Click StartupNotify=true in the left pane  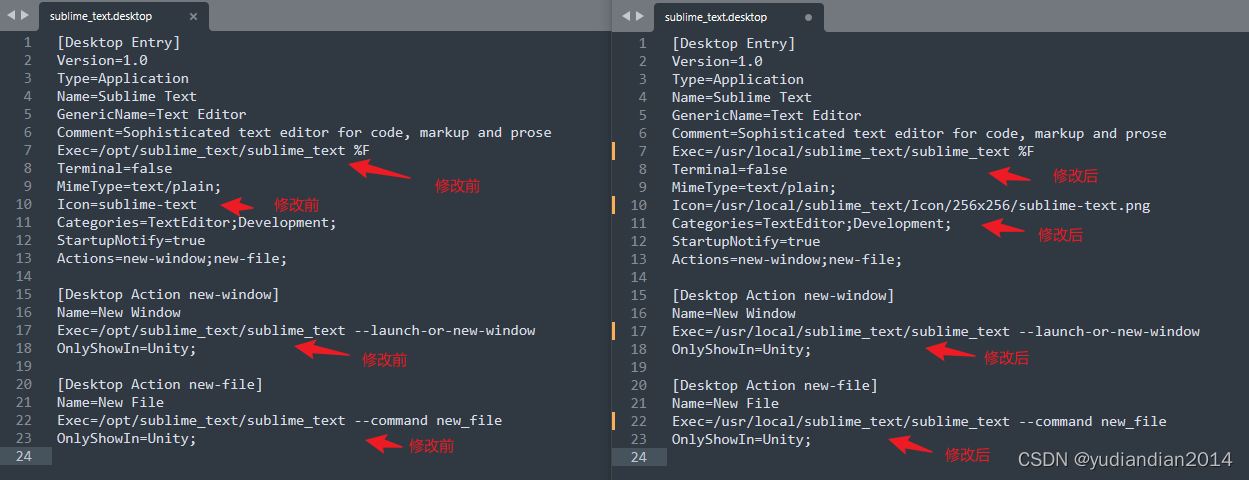click(131, 240)
